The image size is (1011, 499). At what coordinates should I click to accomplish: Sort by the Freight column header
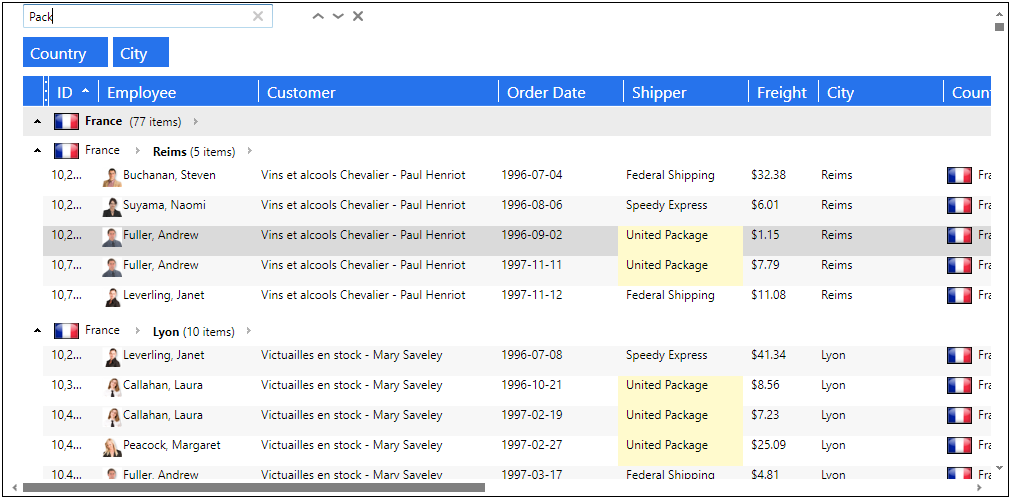[781, 92]
